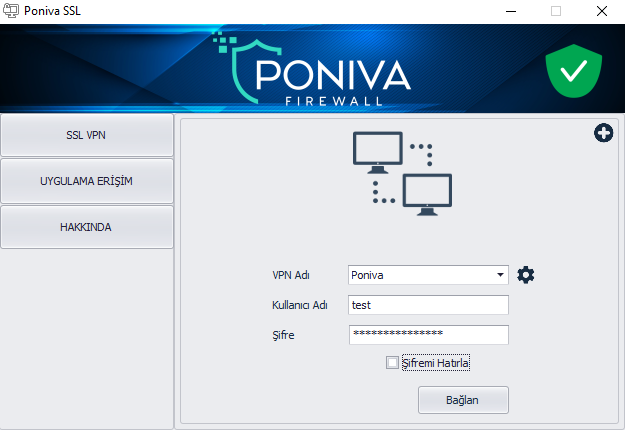Switch to UYGULAMA ERİŞİM section

[87, 181]
